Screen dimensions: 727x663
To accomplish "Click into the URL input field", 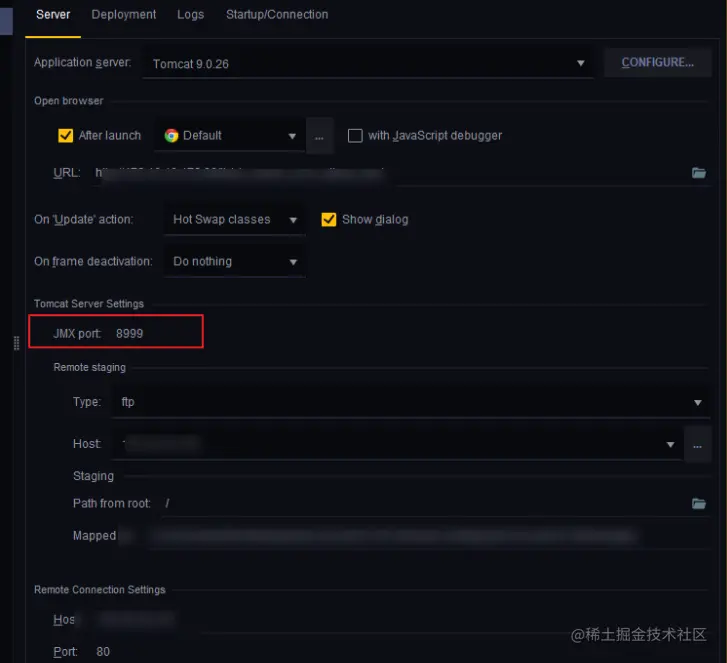I will (x=388, y=173).
